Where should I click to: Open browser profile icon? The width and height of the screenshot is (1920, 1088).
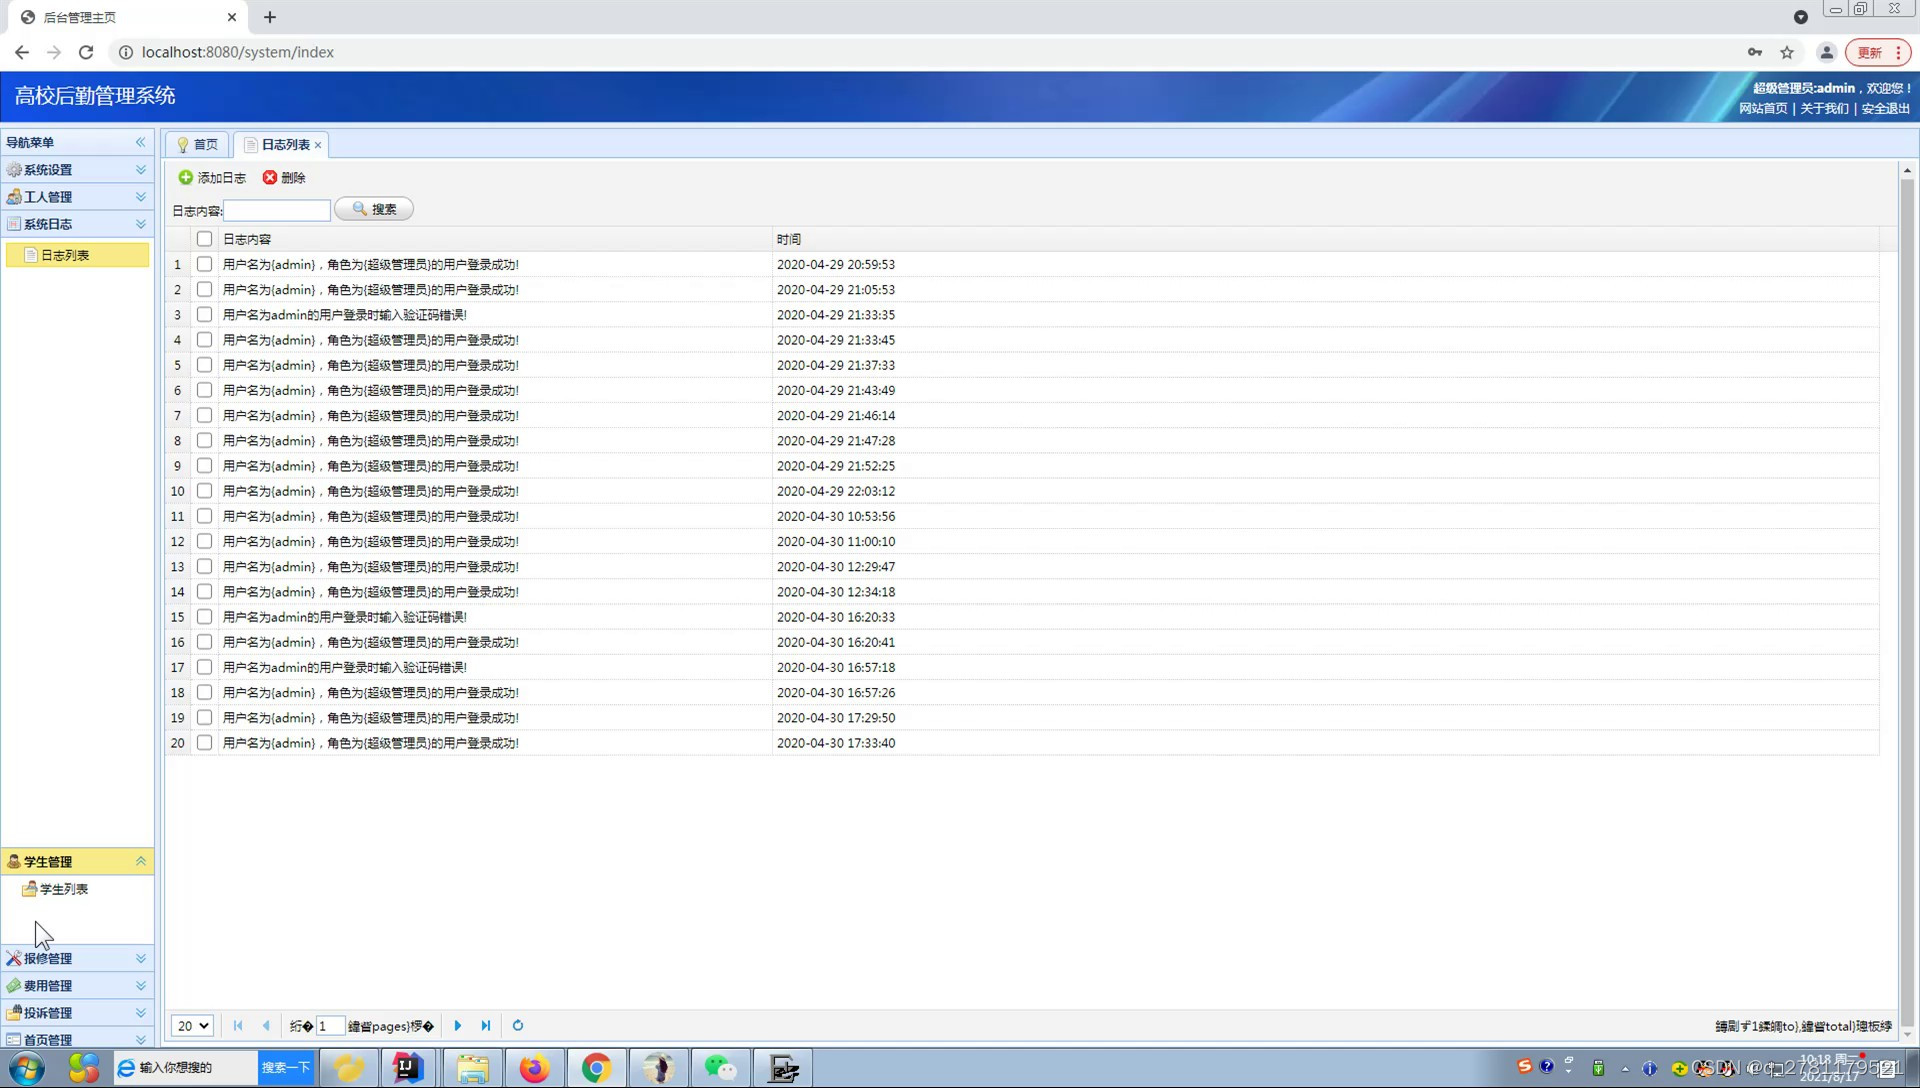point(1826,52)
